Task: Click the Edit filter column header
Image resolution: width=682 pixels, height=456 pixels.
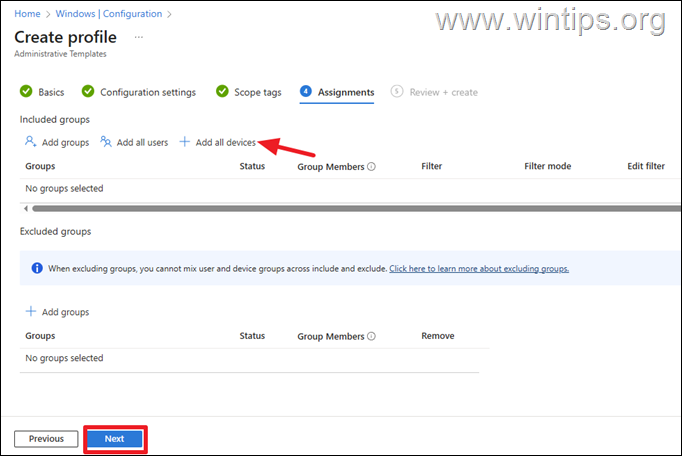Action: [x=646, y=166]
